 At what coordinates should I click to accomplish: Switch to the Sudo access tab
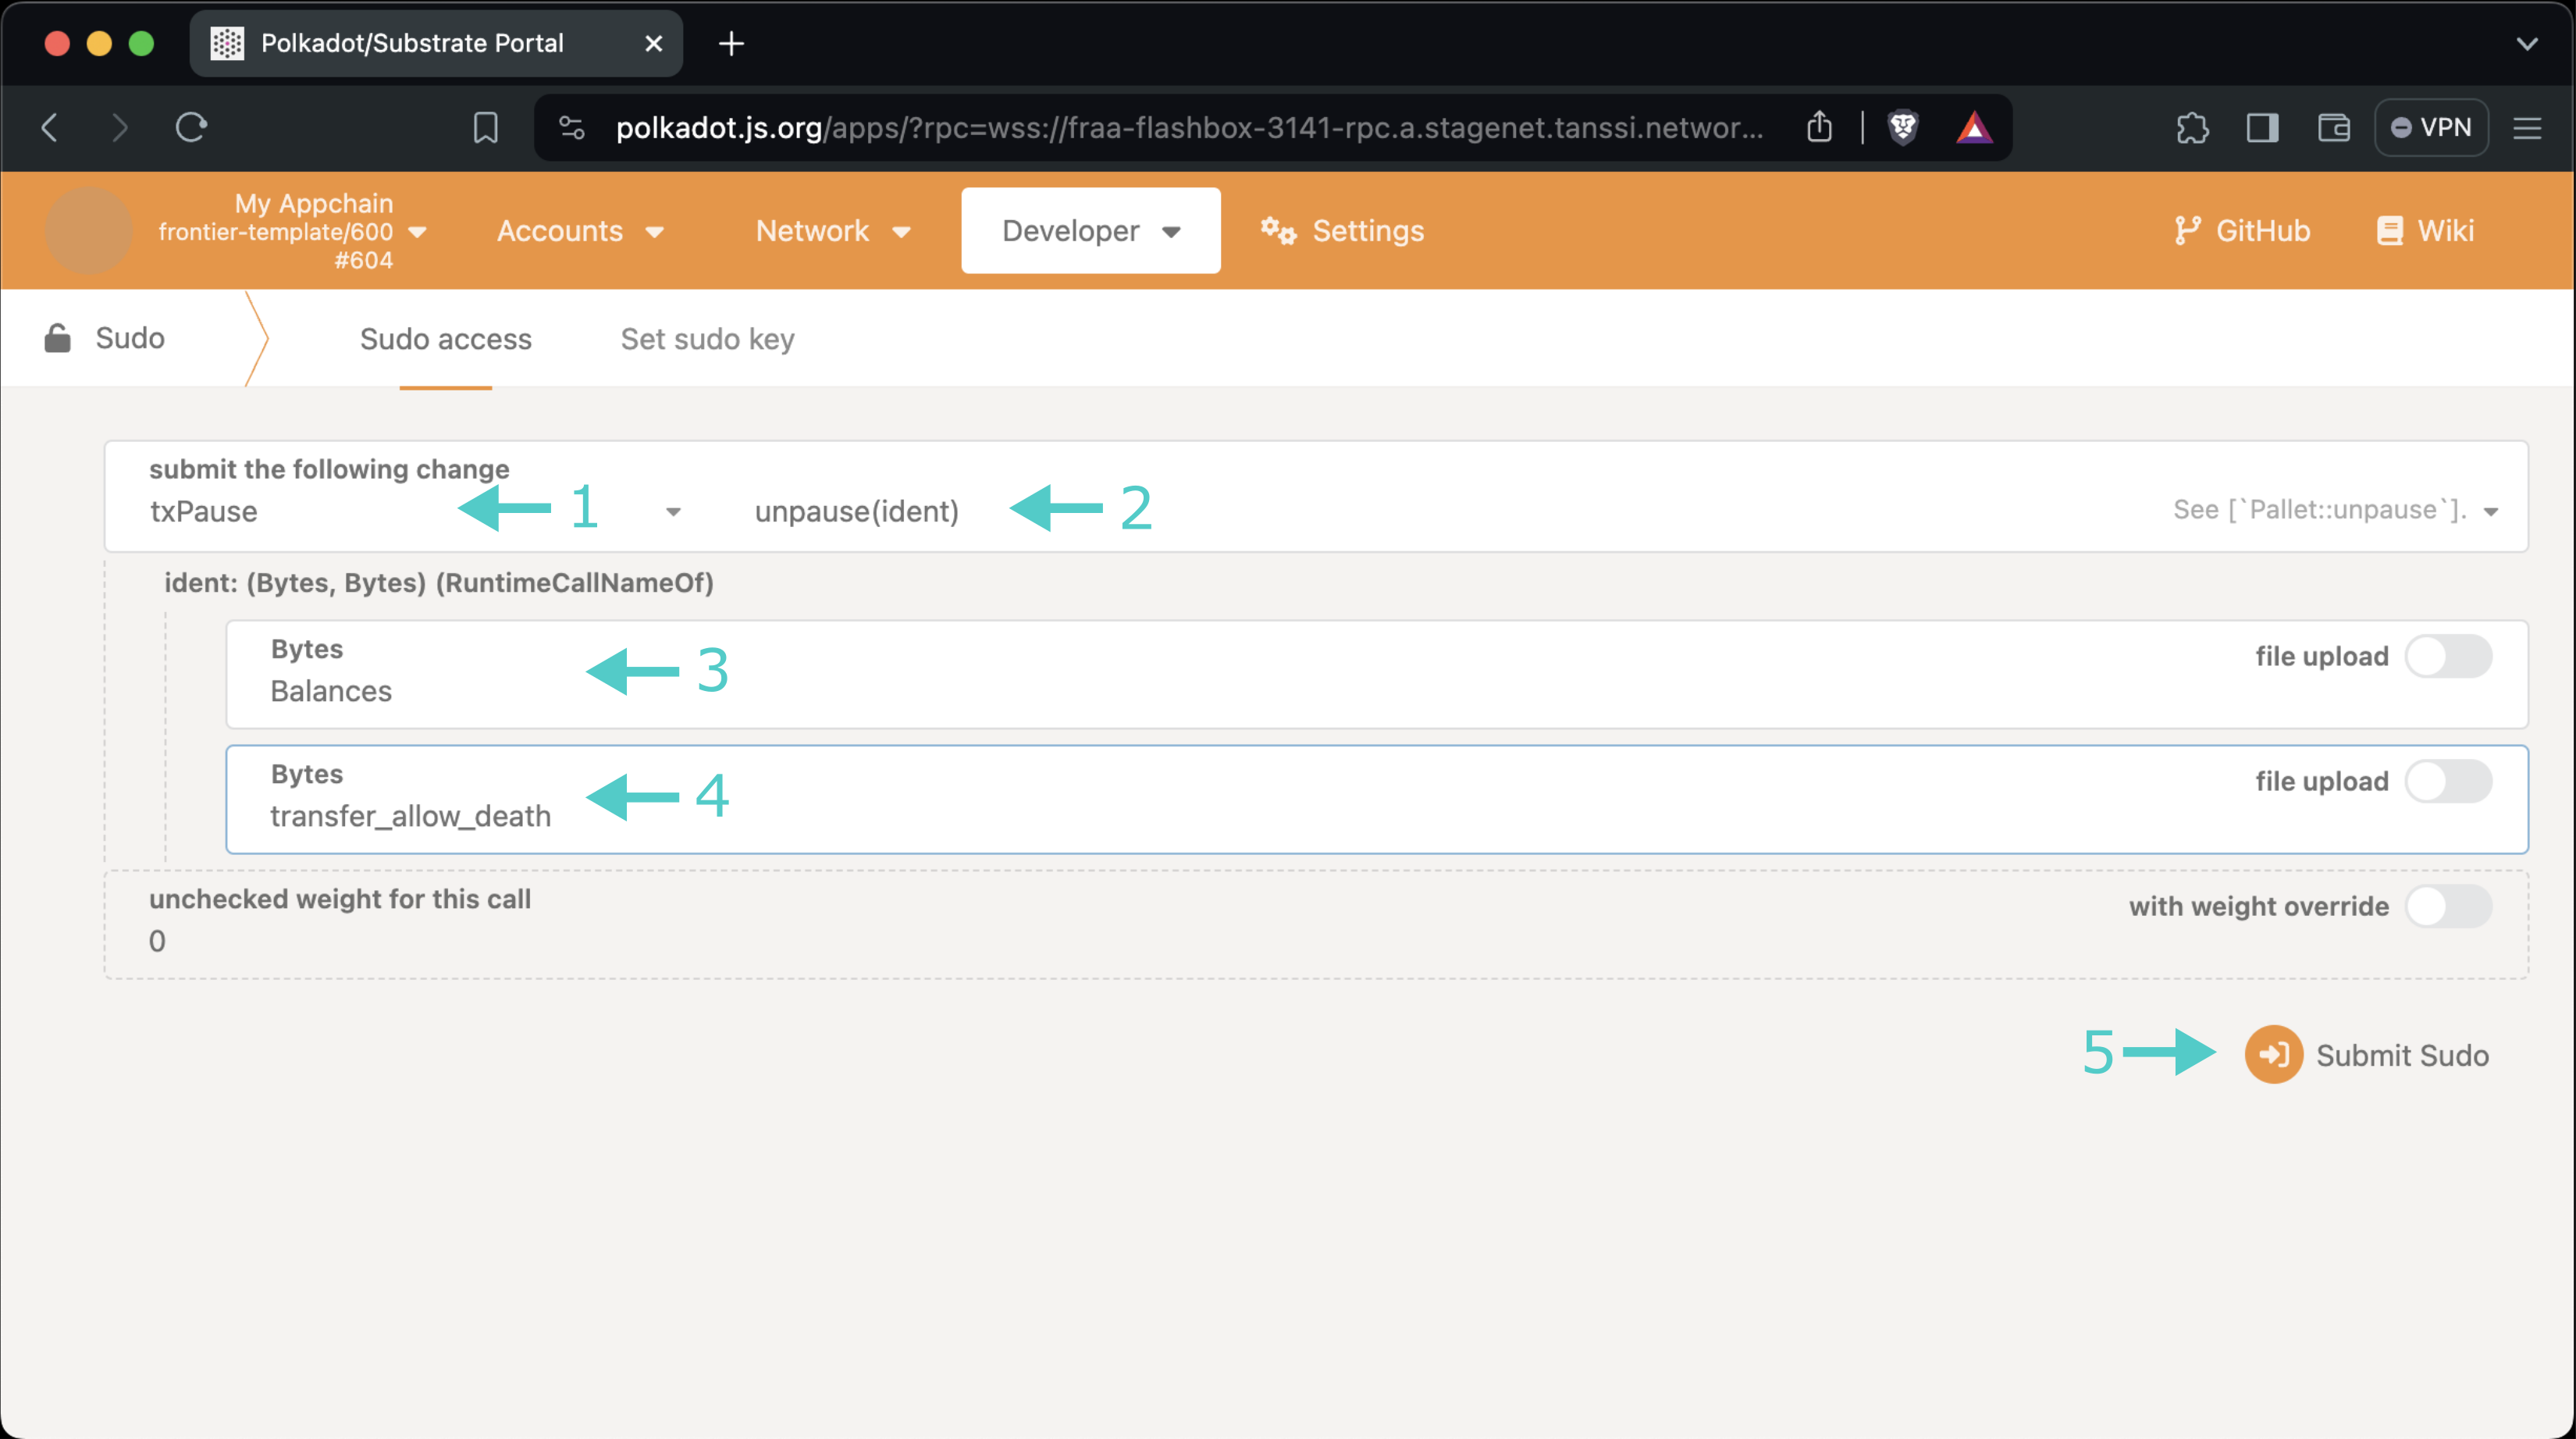click(445, 339)
